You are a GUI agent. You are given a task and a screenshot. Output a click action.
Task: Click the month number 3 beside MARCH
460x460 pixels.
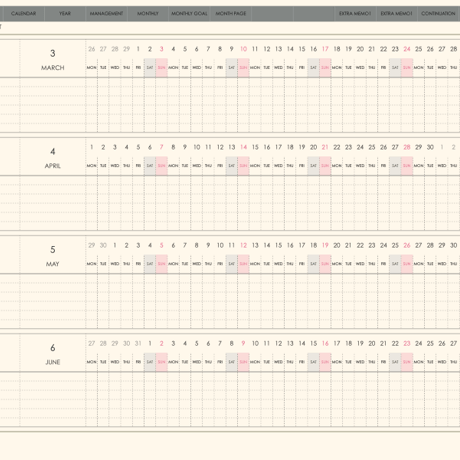pyautogui.click(x=53, y=53)
